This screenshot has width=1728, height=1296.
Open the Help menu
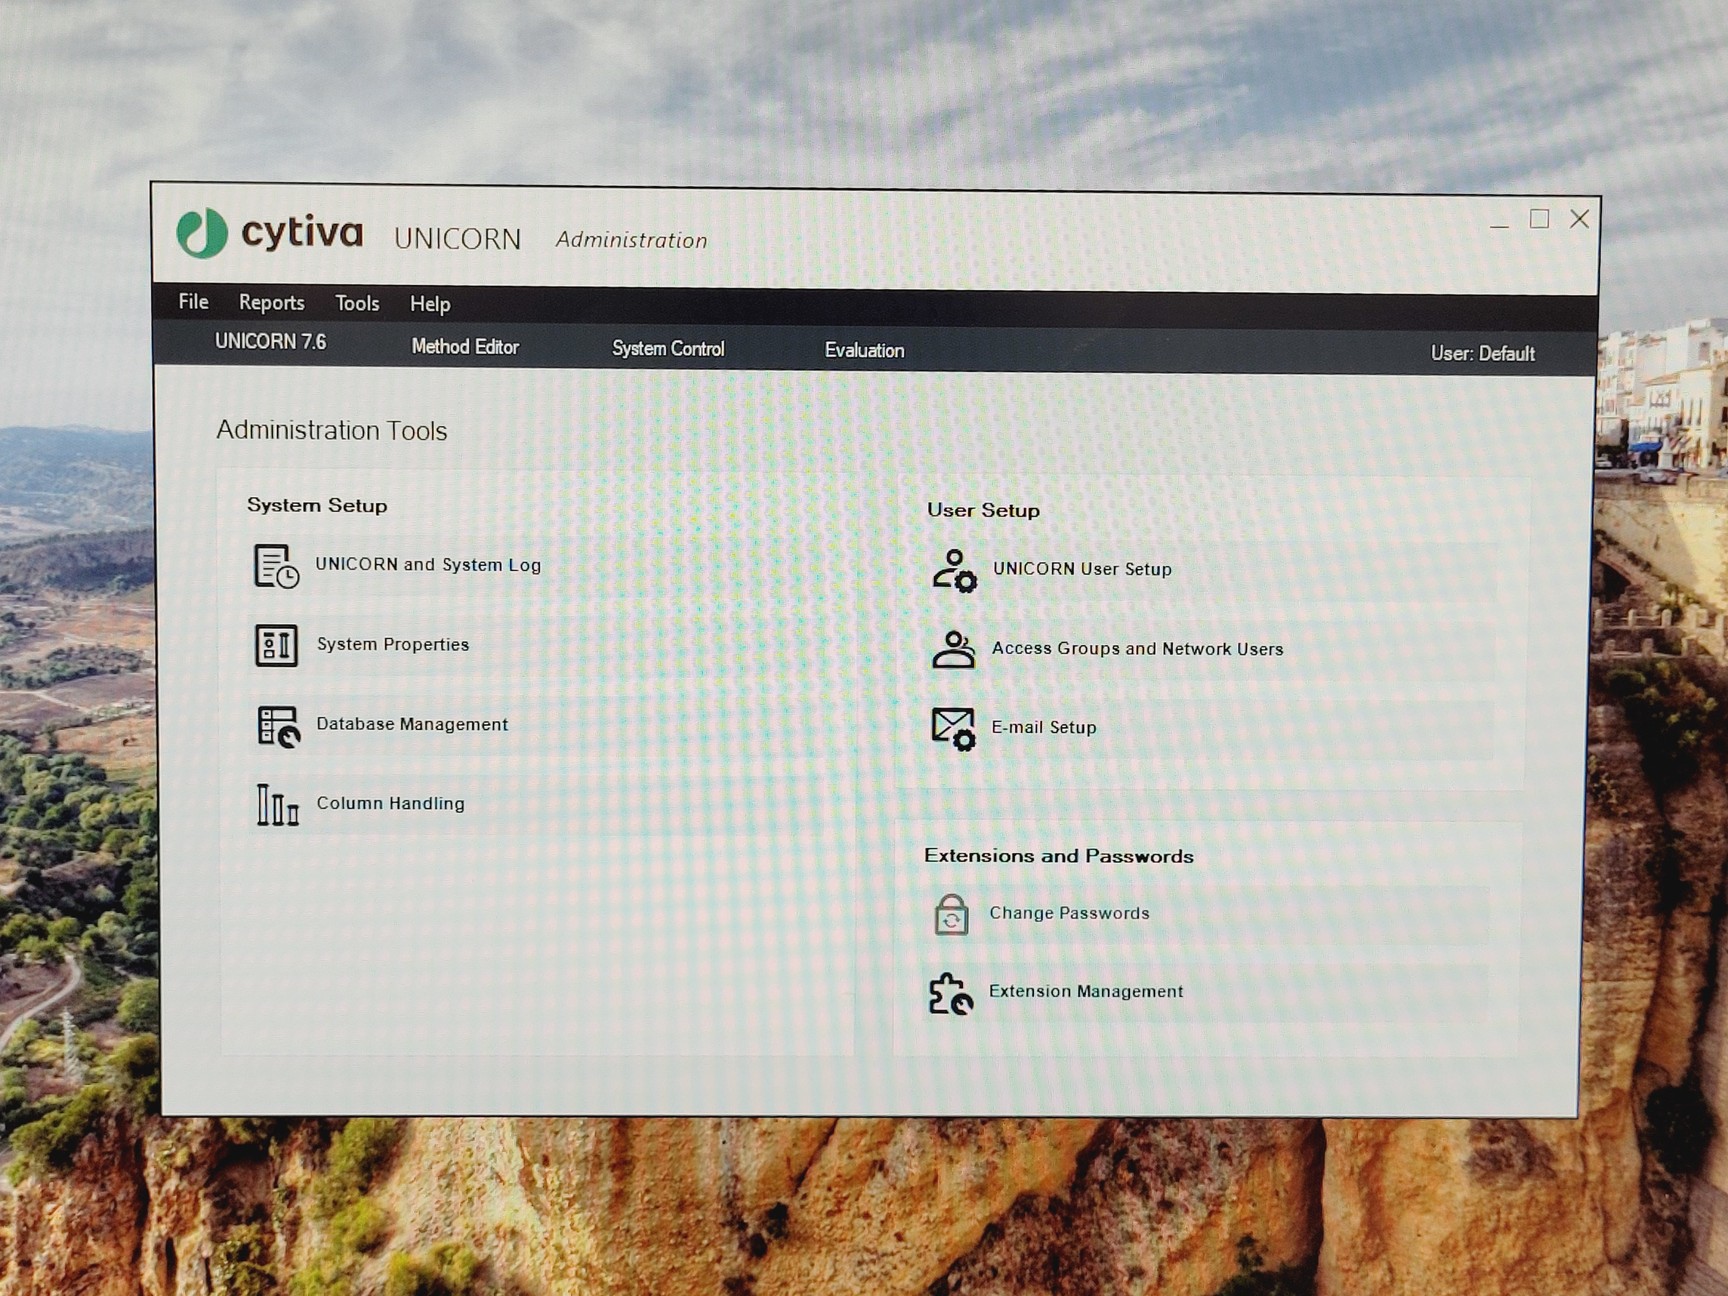(430, 304)
